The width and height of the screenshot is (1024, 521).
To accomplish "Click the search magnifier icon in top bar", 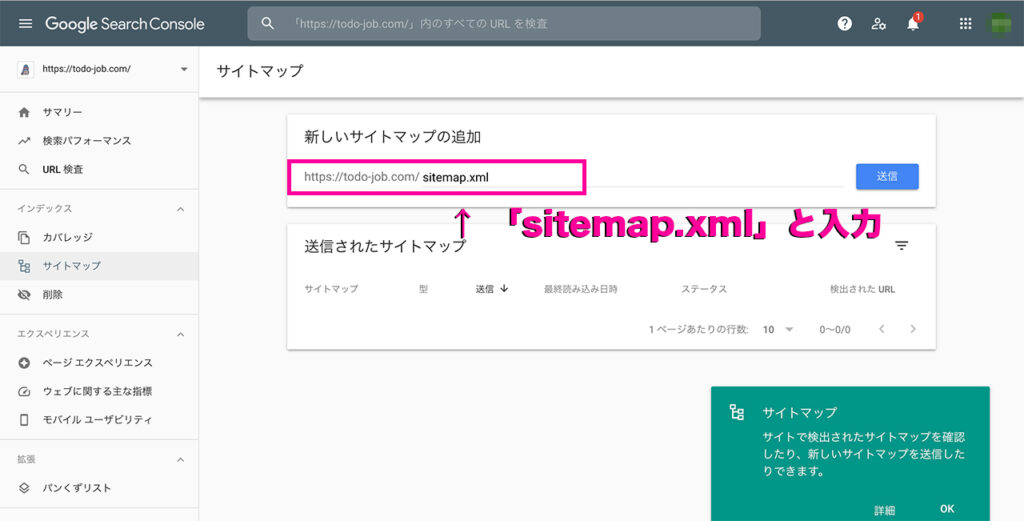I will 267,24.
